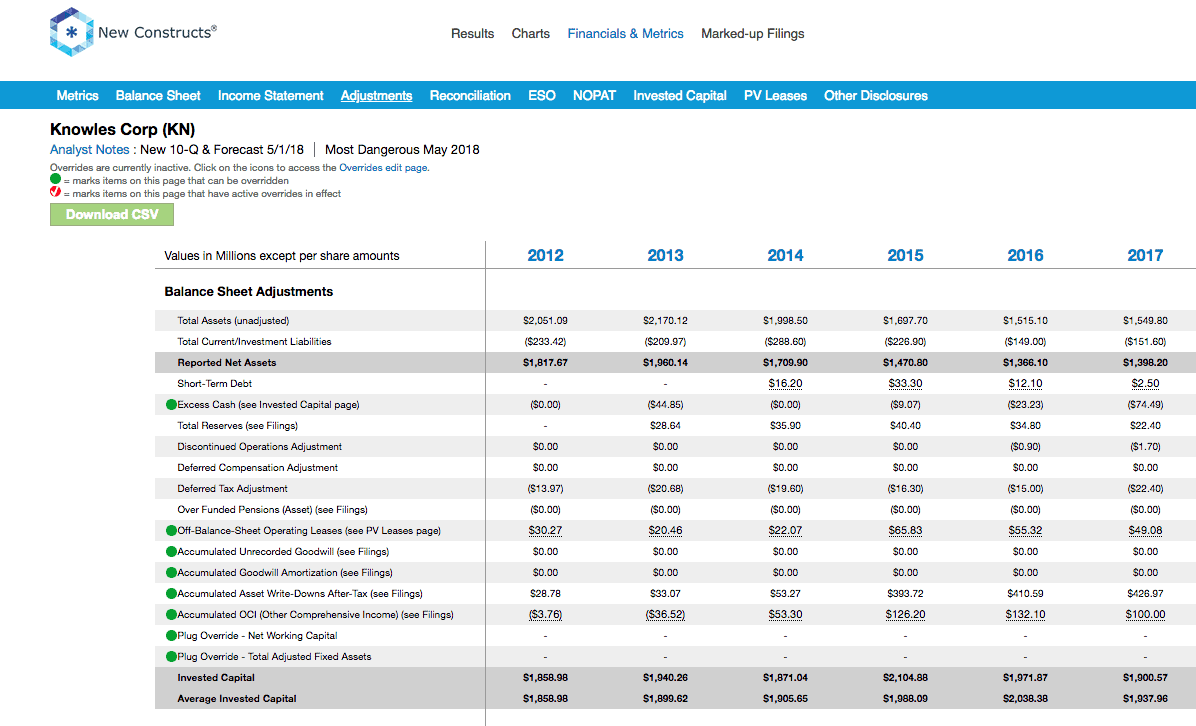Open the Results top navigation item
1196x726 pixels.
tap(472, 34)
